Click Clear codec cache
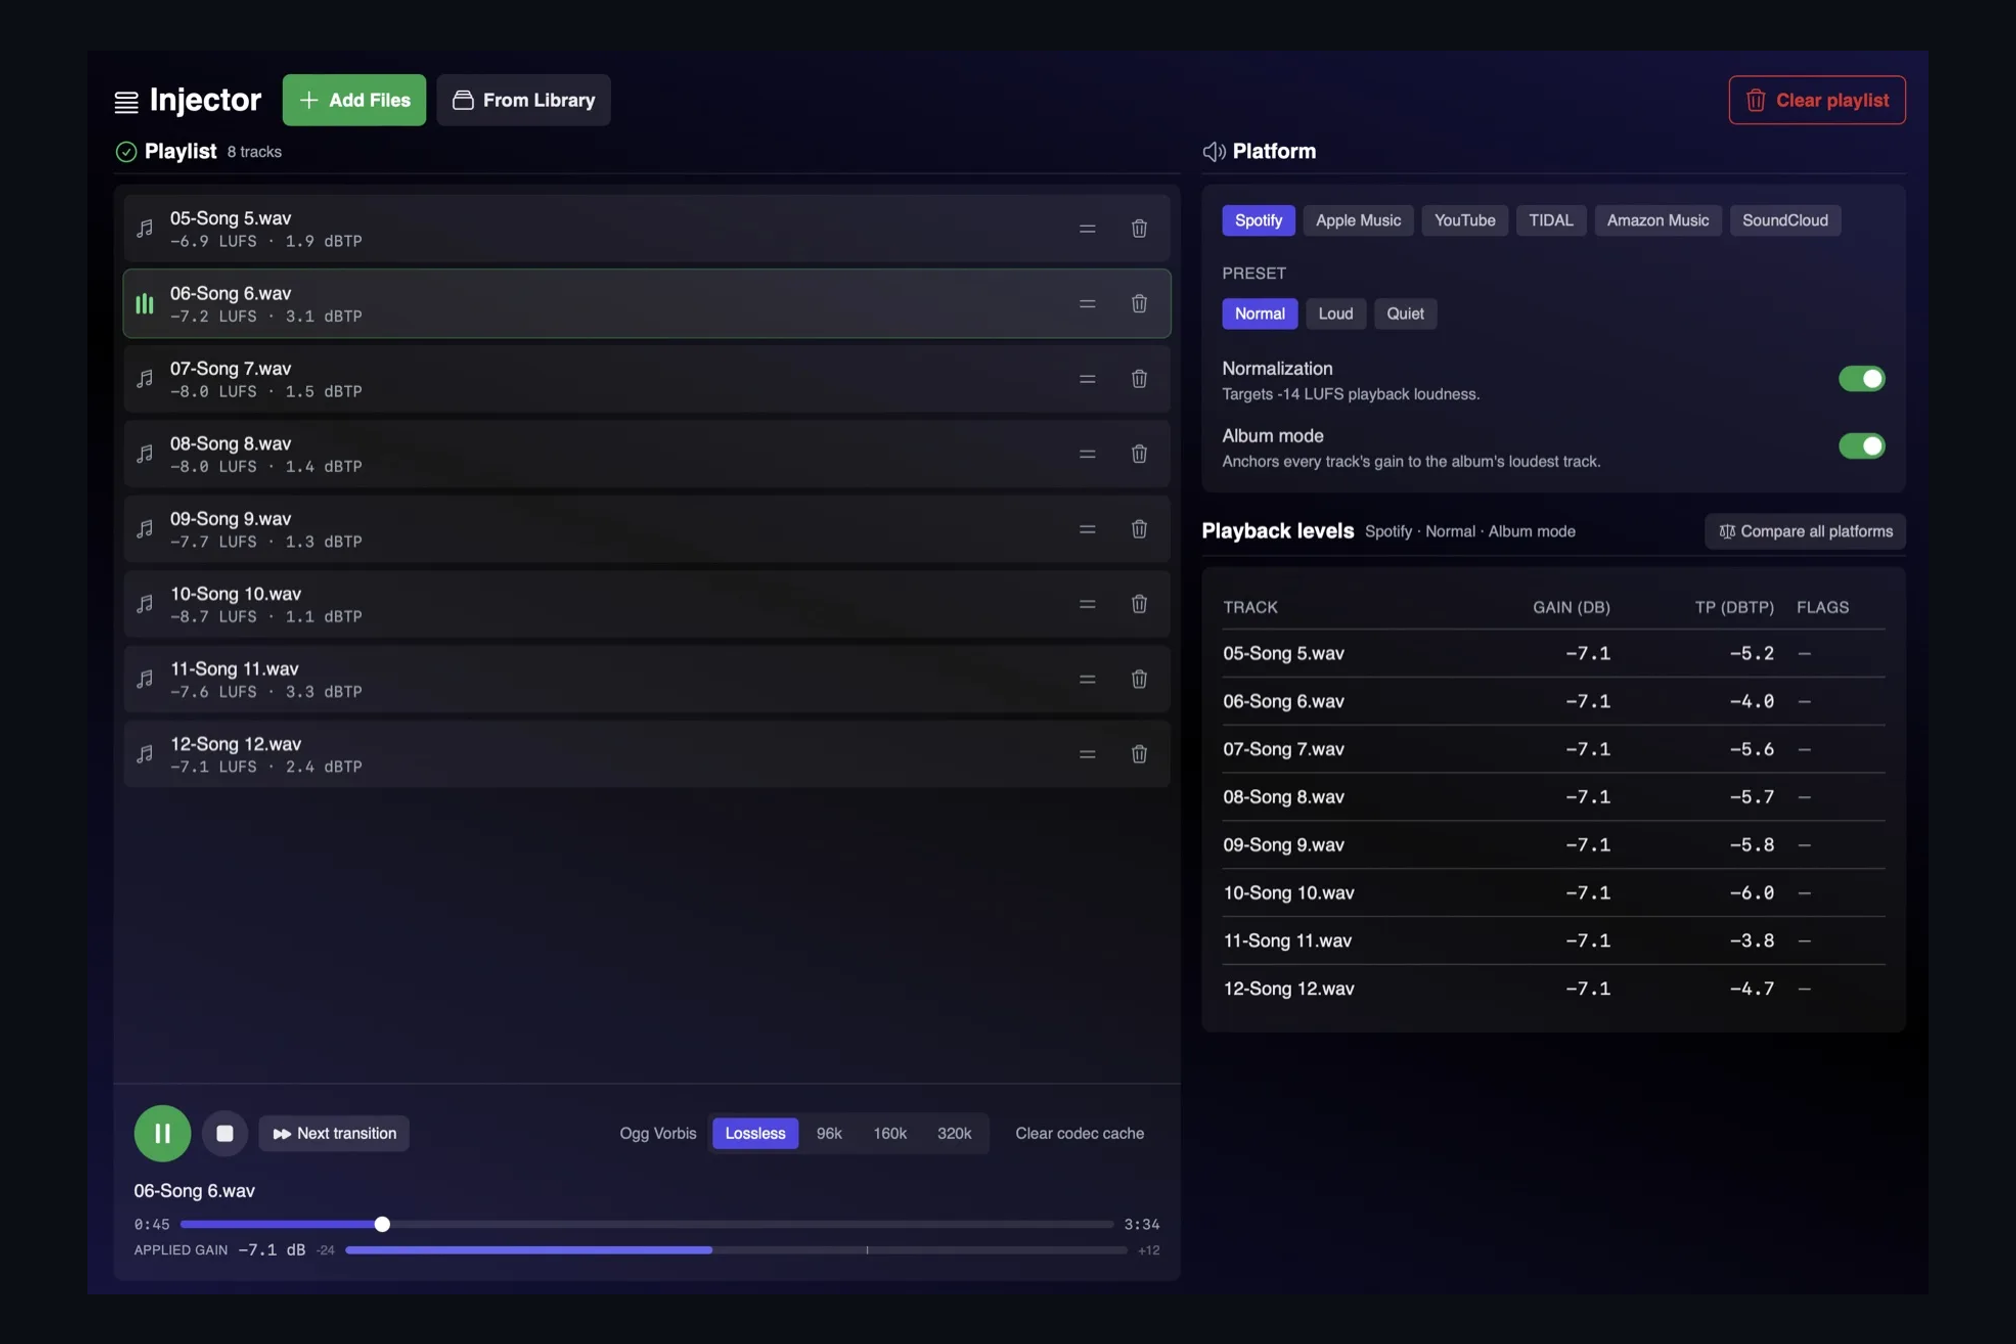2016x1344 pixels. pyautogui.click(x=1079, y=1133)
